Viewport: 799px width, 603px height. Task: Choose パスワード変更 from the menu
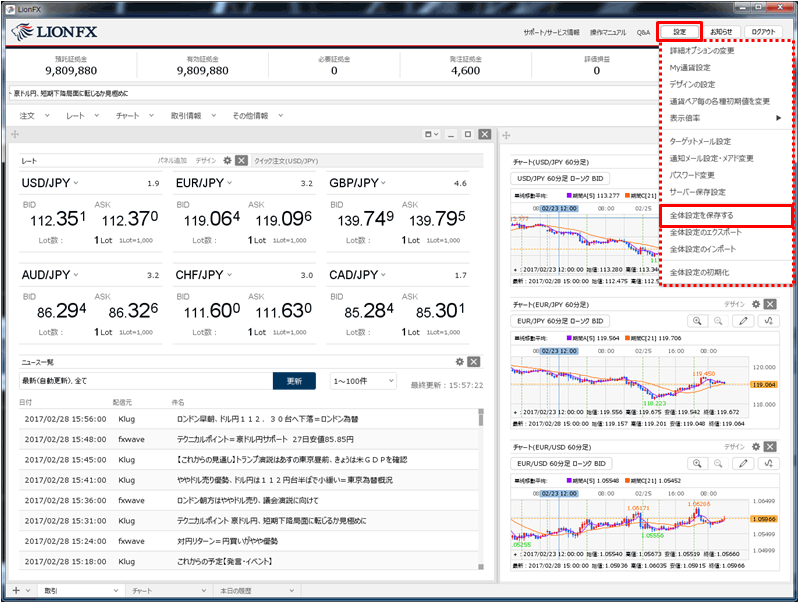(692, 175)
